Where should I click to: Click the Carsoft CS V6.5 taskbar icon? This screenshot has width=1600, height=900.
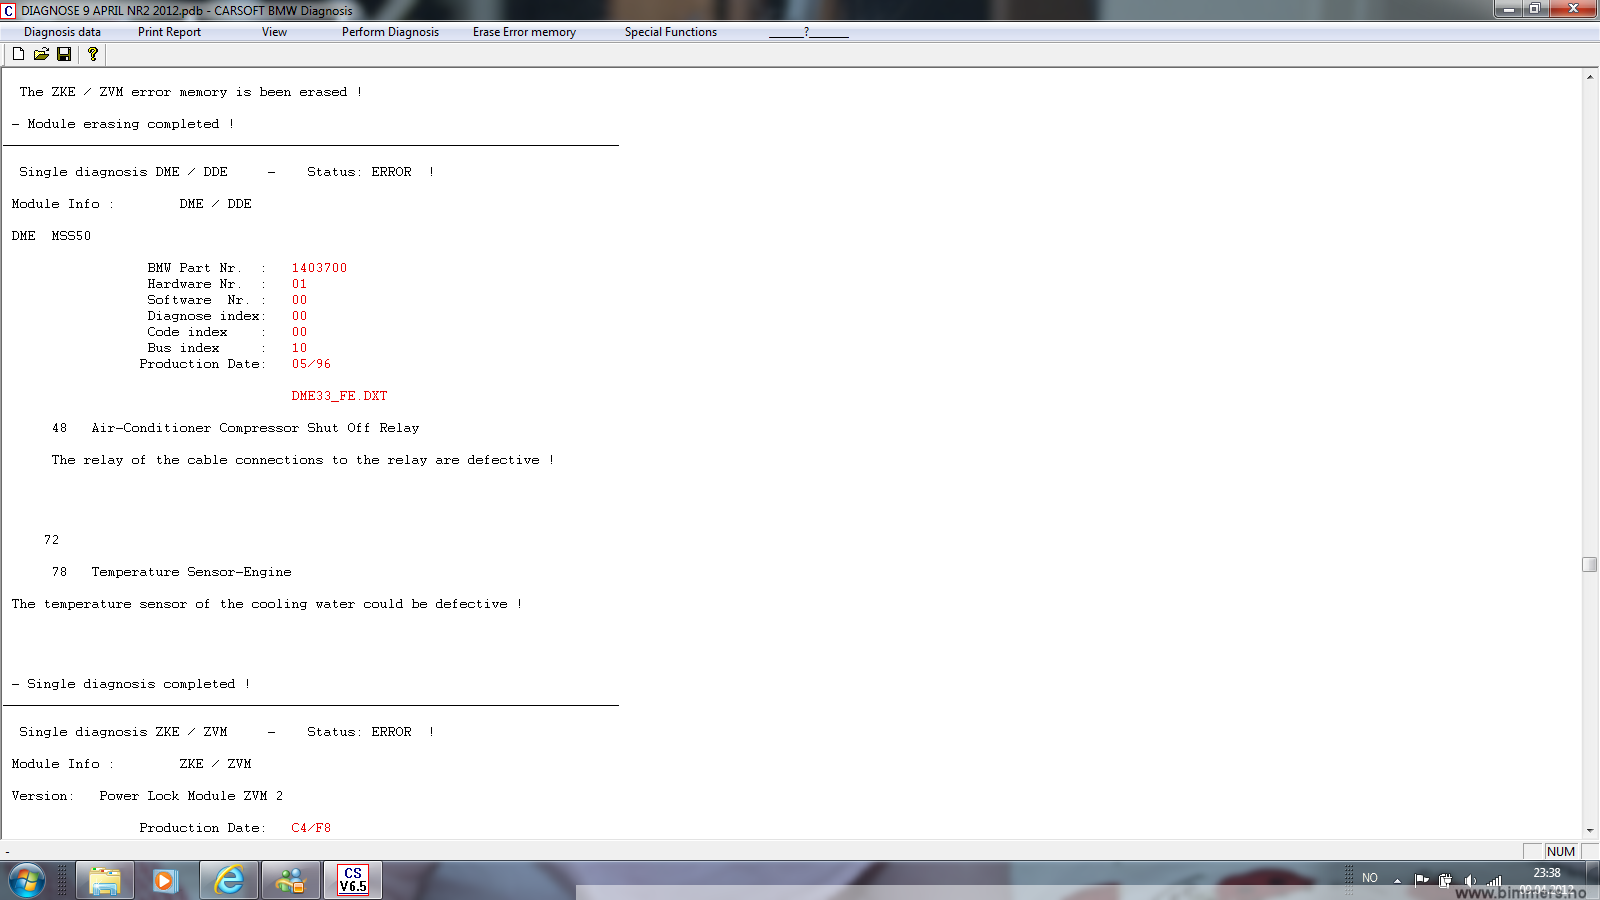pos(352,880)
